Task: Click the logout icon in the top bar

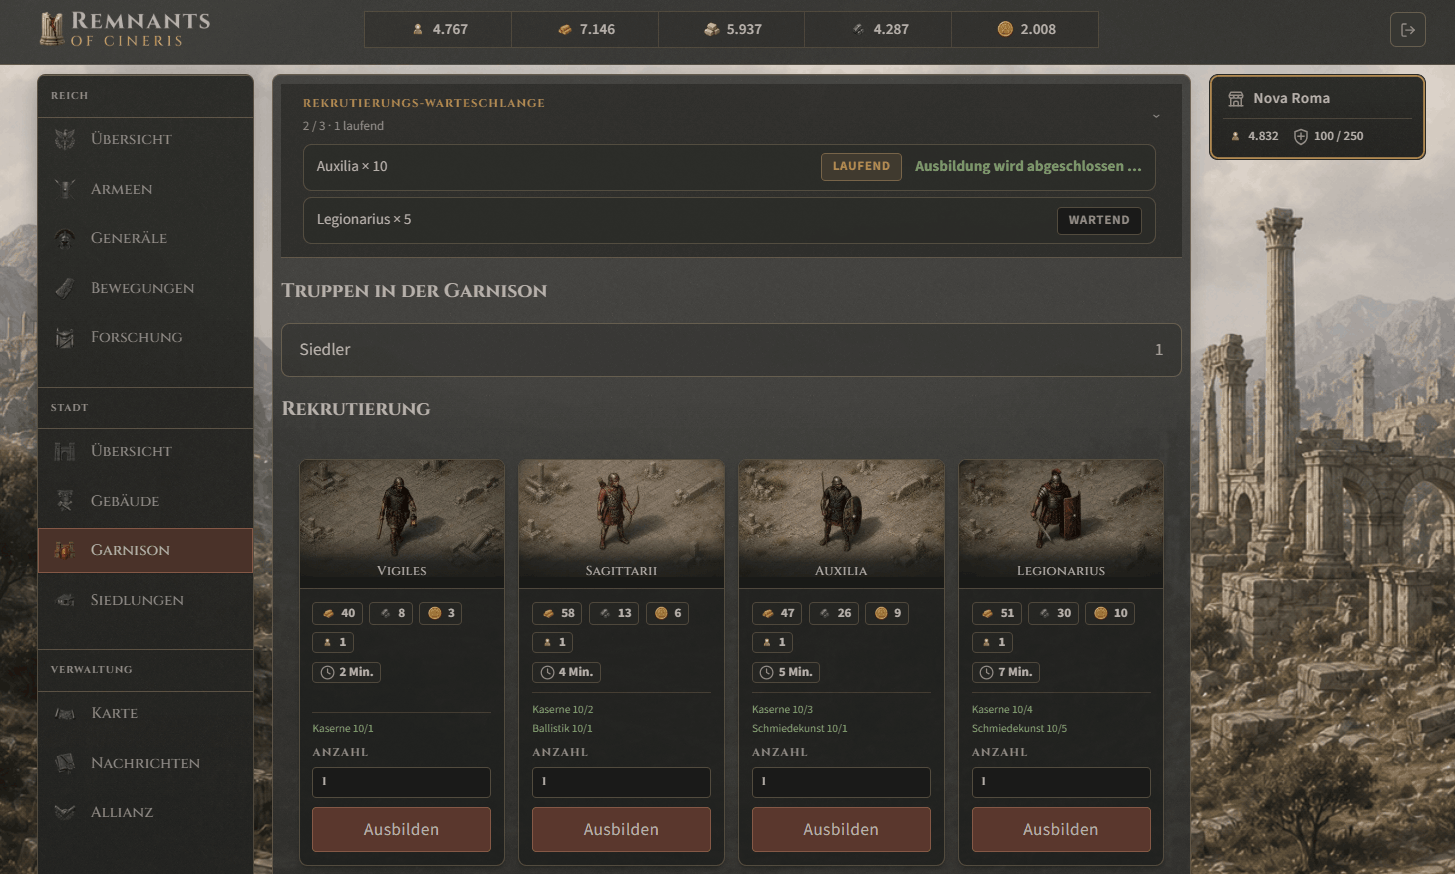Action: (x=1407, y=30)
